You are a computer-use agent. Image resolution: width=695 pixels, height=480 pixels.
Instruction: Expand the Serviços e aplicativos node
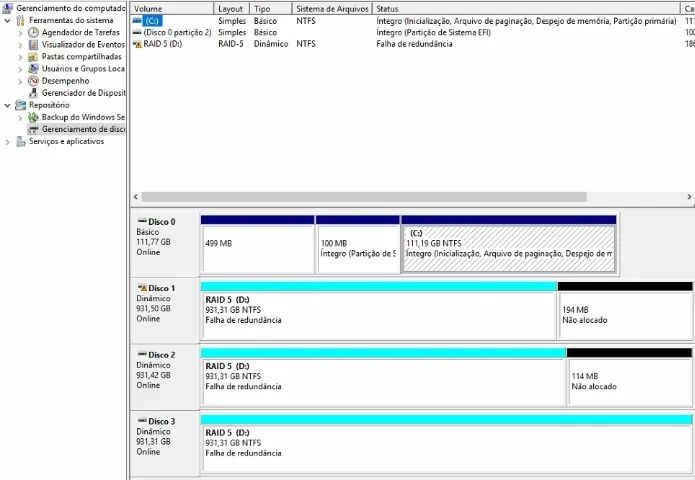coord(8,142)
